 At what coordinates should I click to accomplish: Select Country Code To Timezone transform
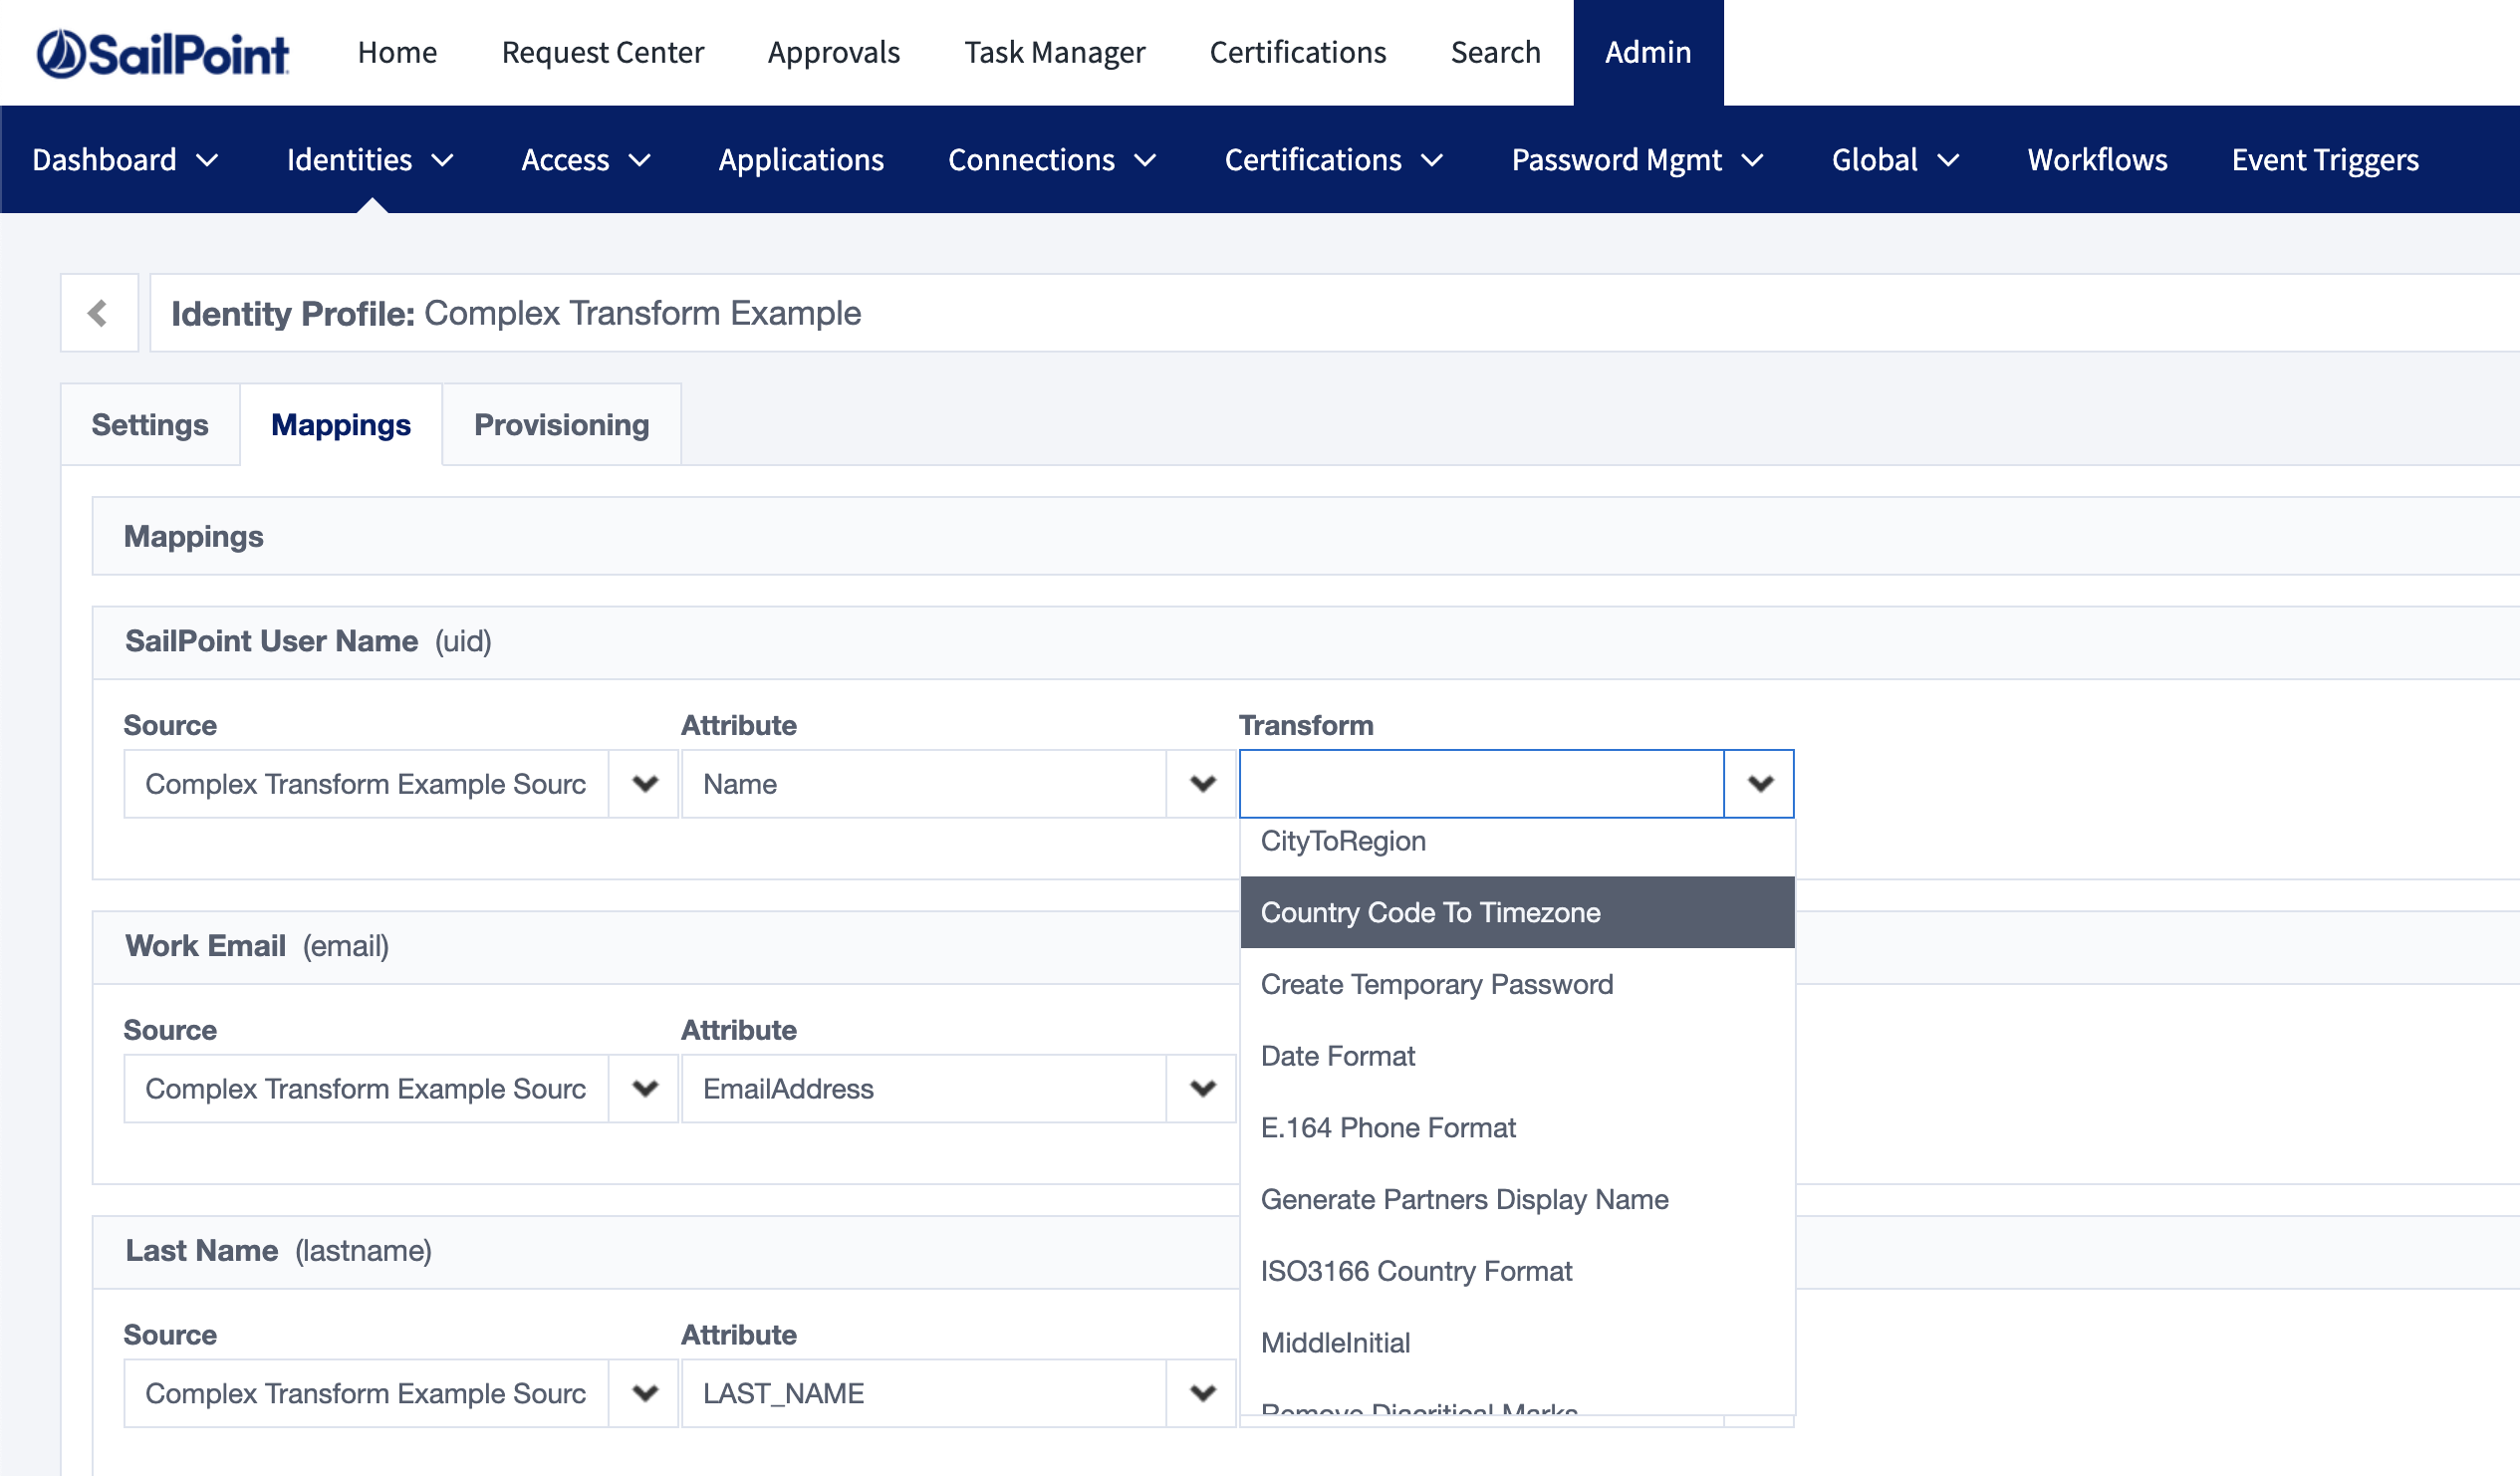point(1431,912)
